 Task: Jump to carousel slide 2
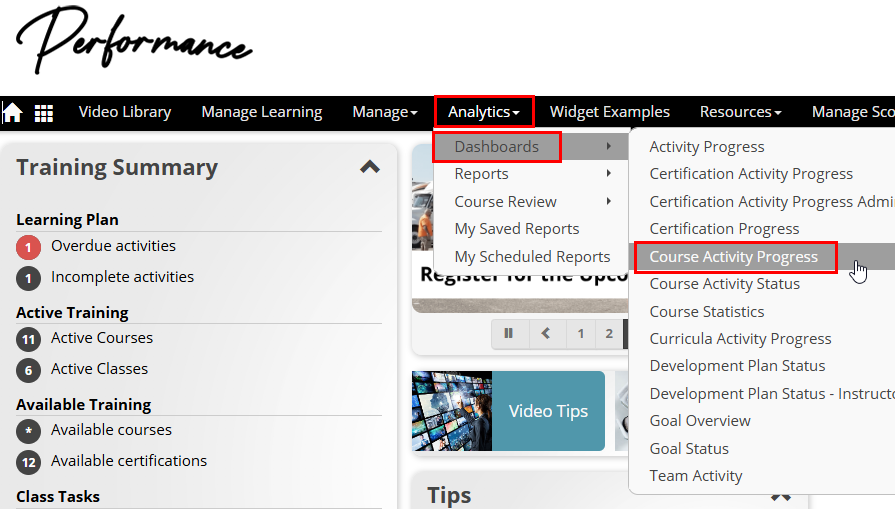point(609,334)
